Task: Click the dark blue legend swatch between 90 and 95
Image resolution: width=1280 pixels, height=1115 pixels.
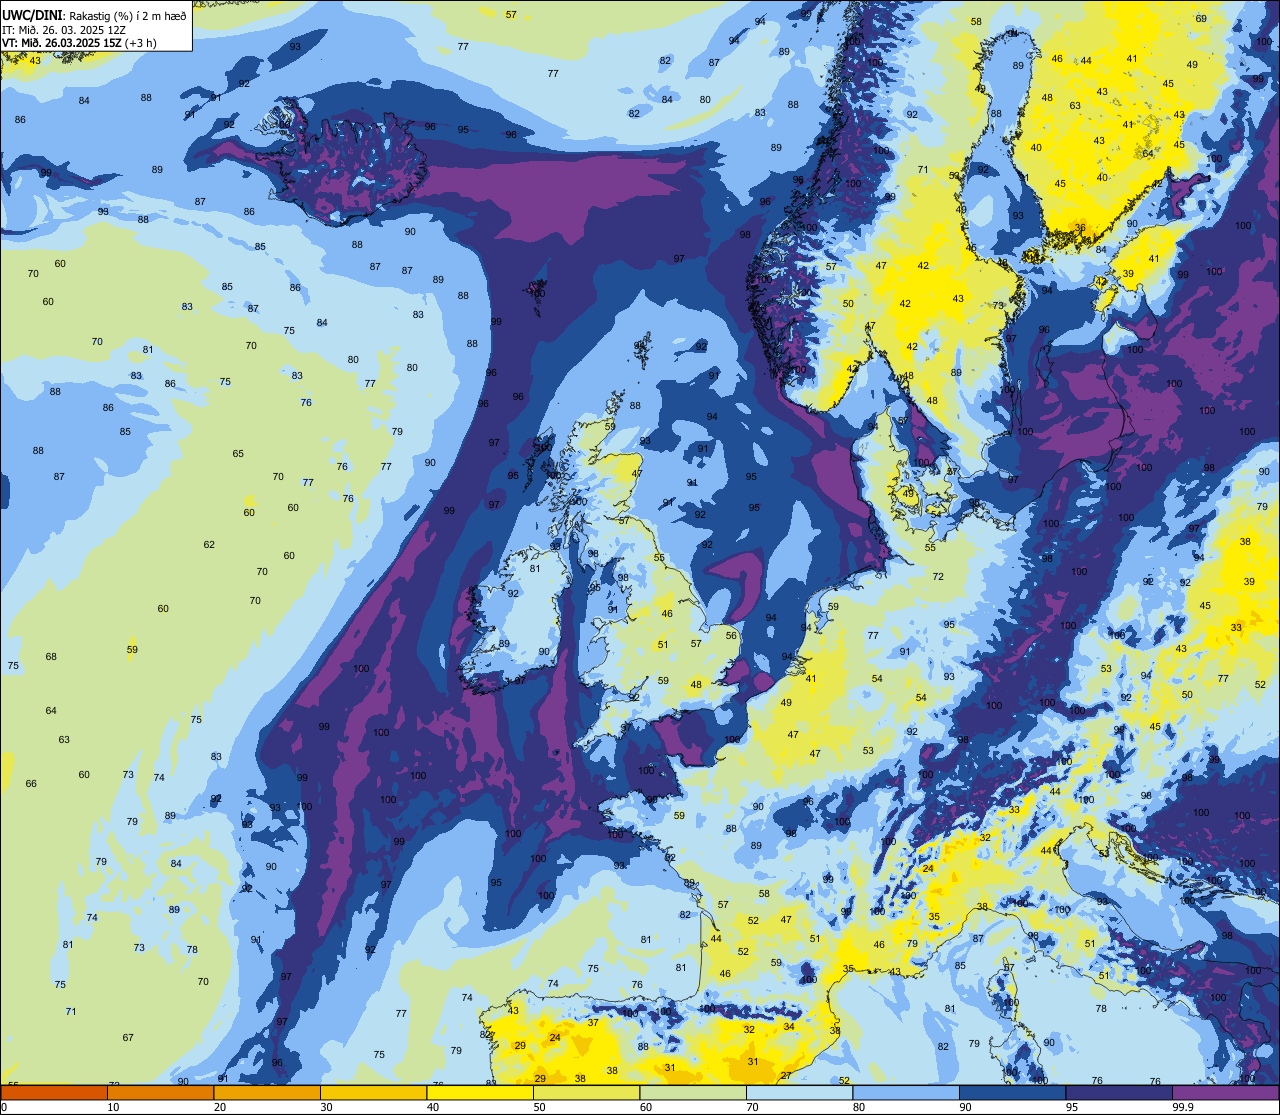Action: coord(1012,1092)
